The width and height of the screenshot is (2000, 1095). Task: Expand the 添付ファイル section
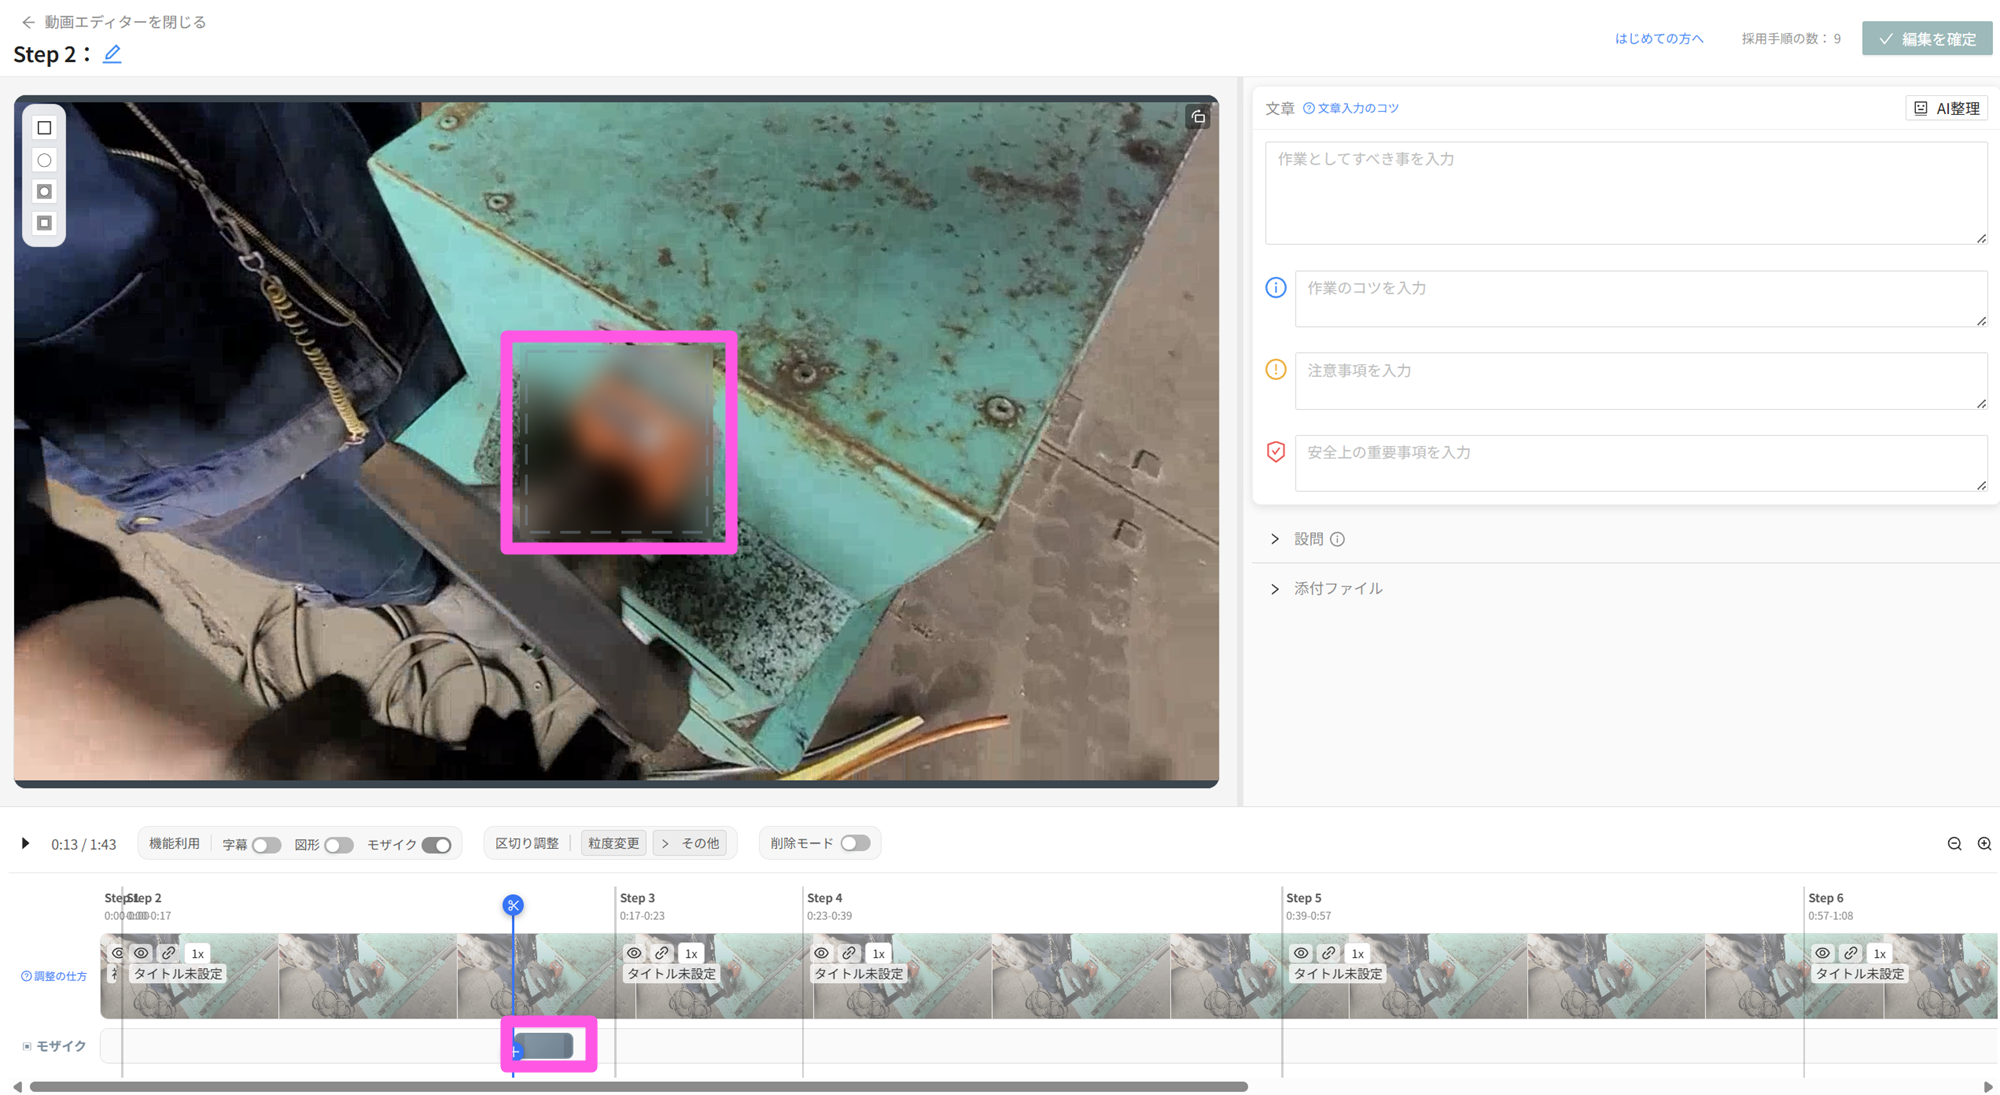(x=1337, y=589)
